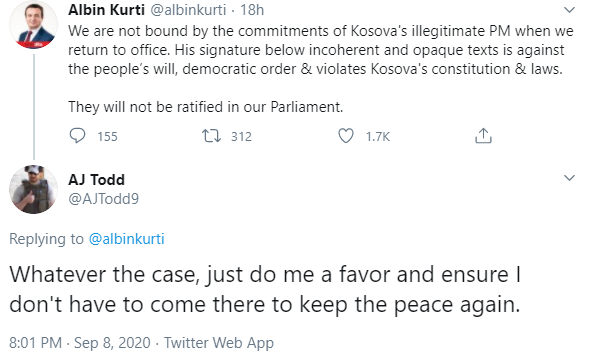
Task: Like Albin Kurti's tweet with heart icon
Action: [346, 136]
